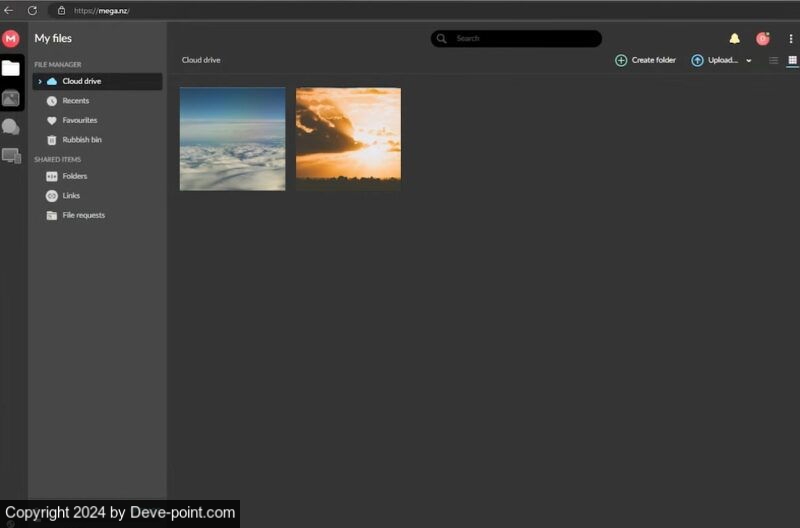This screenshot has width=800, height=528.
Task: Open Recents in the sidebar
Action: point(75,101)
